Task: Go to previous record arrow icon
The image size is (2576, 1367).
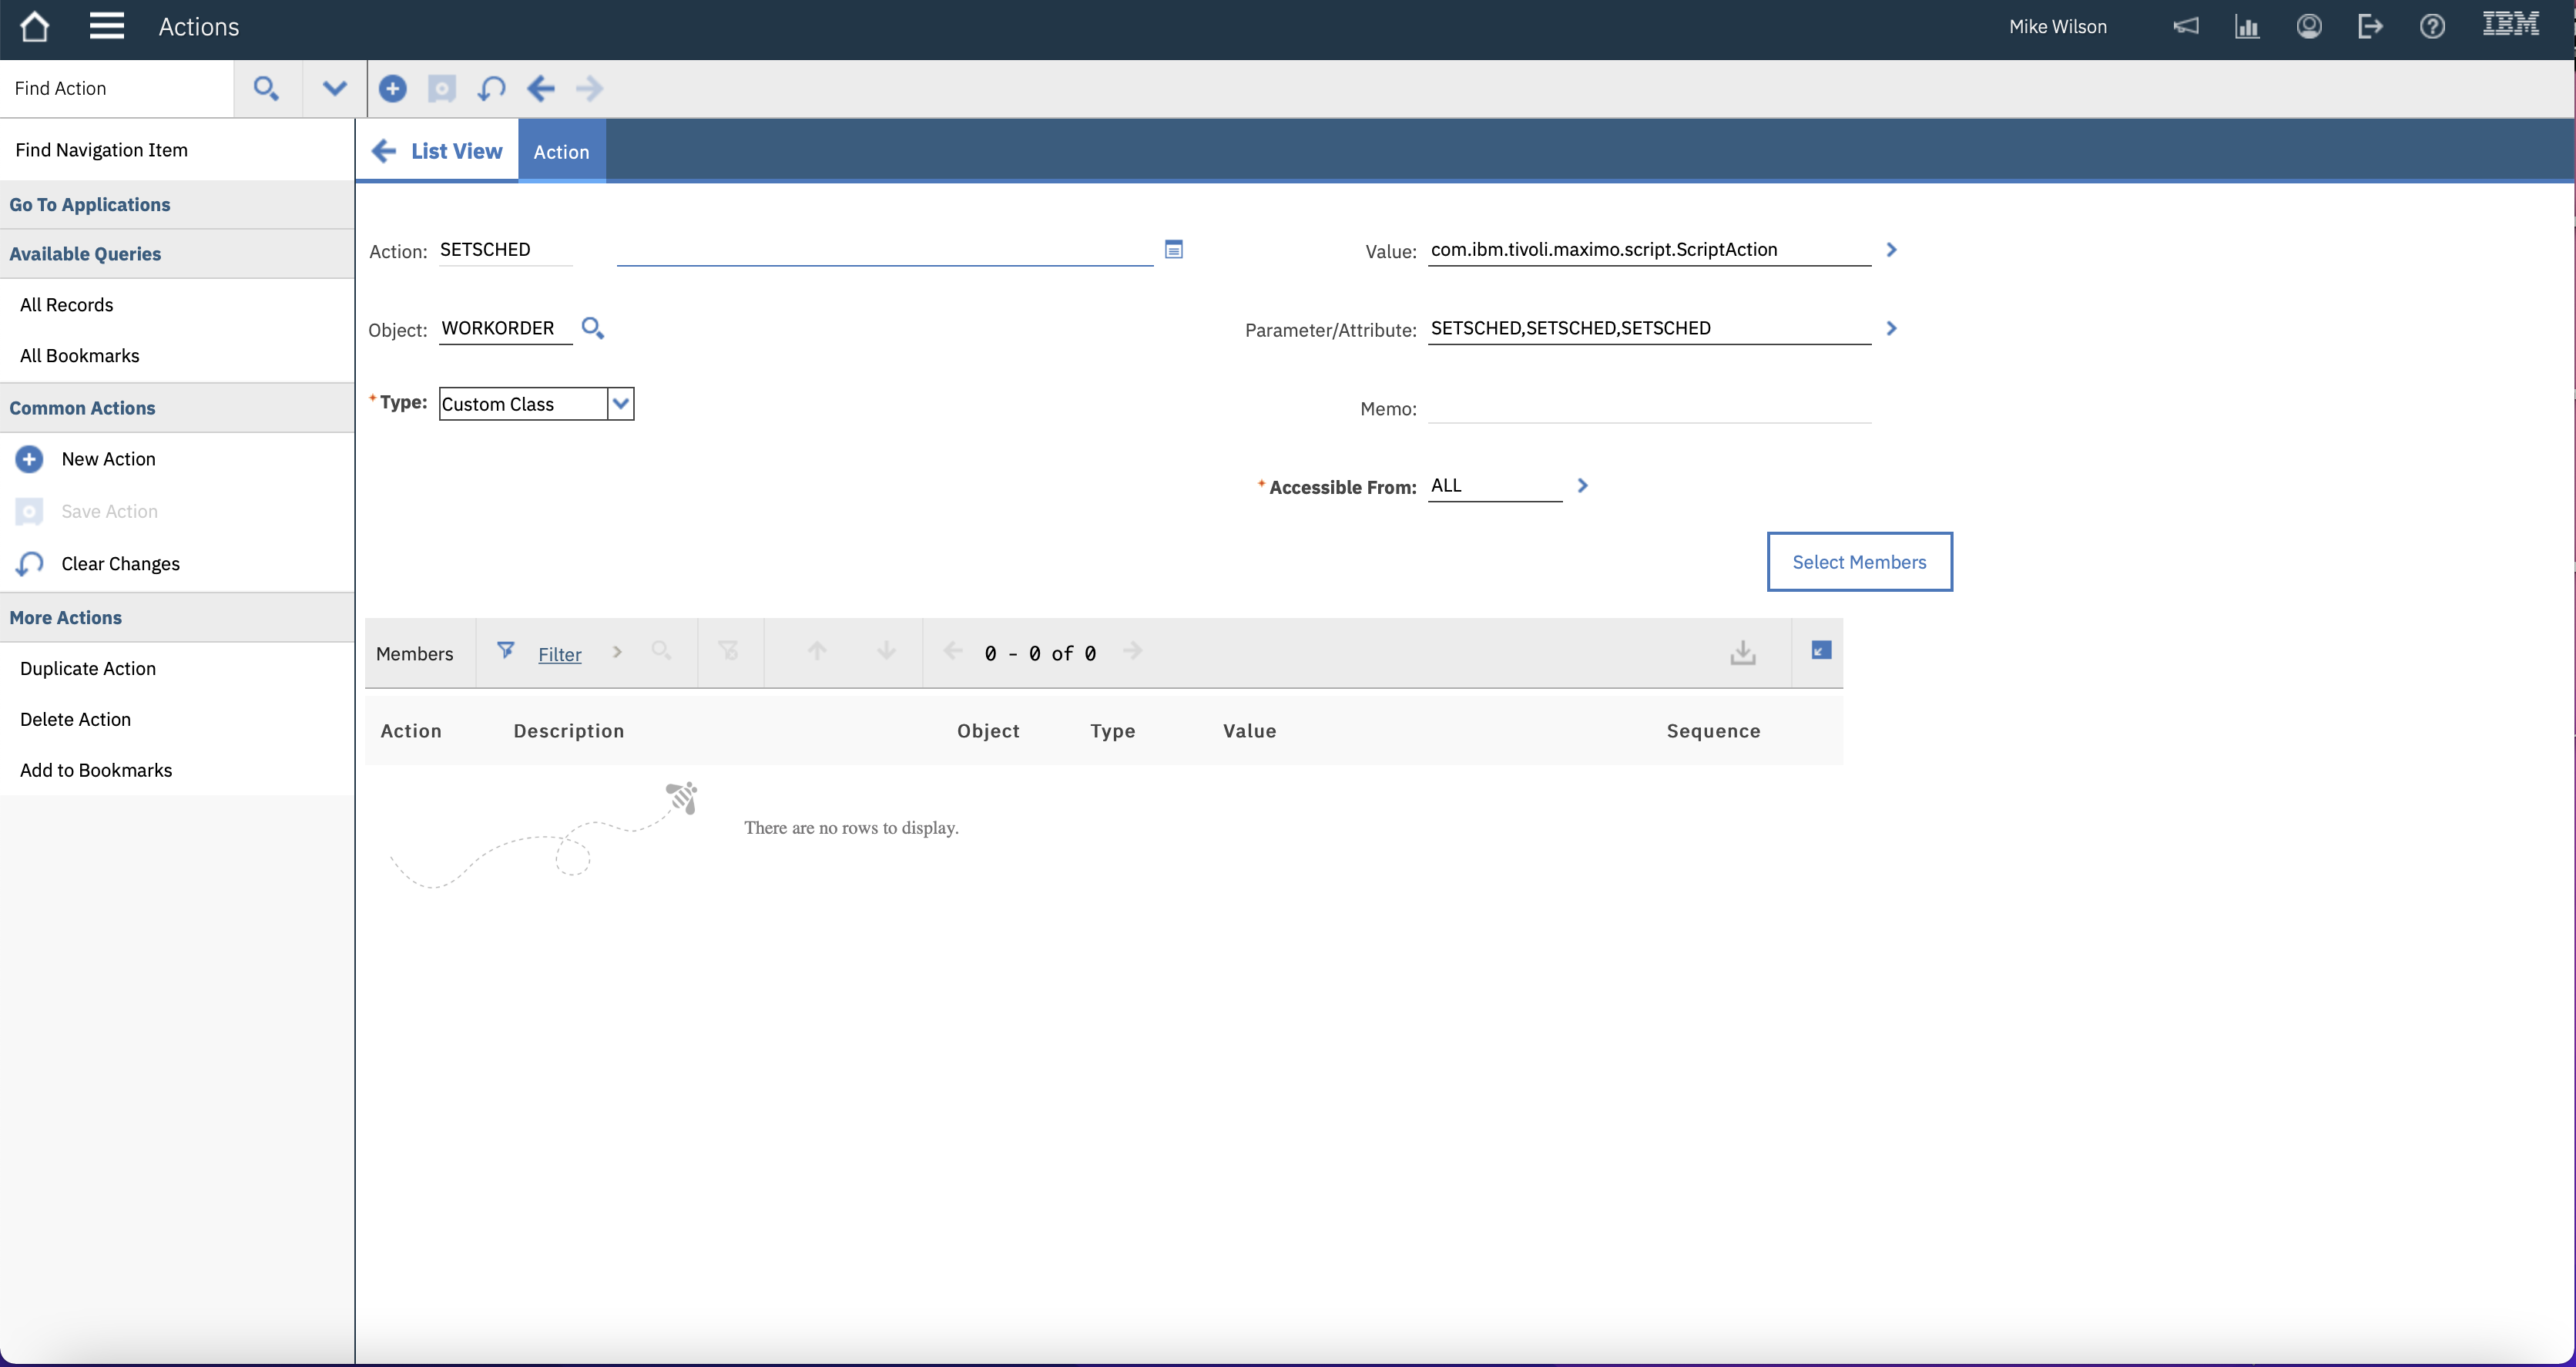Action: pos(541,89)
